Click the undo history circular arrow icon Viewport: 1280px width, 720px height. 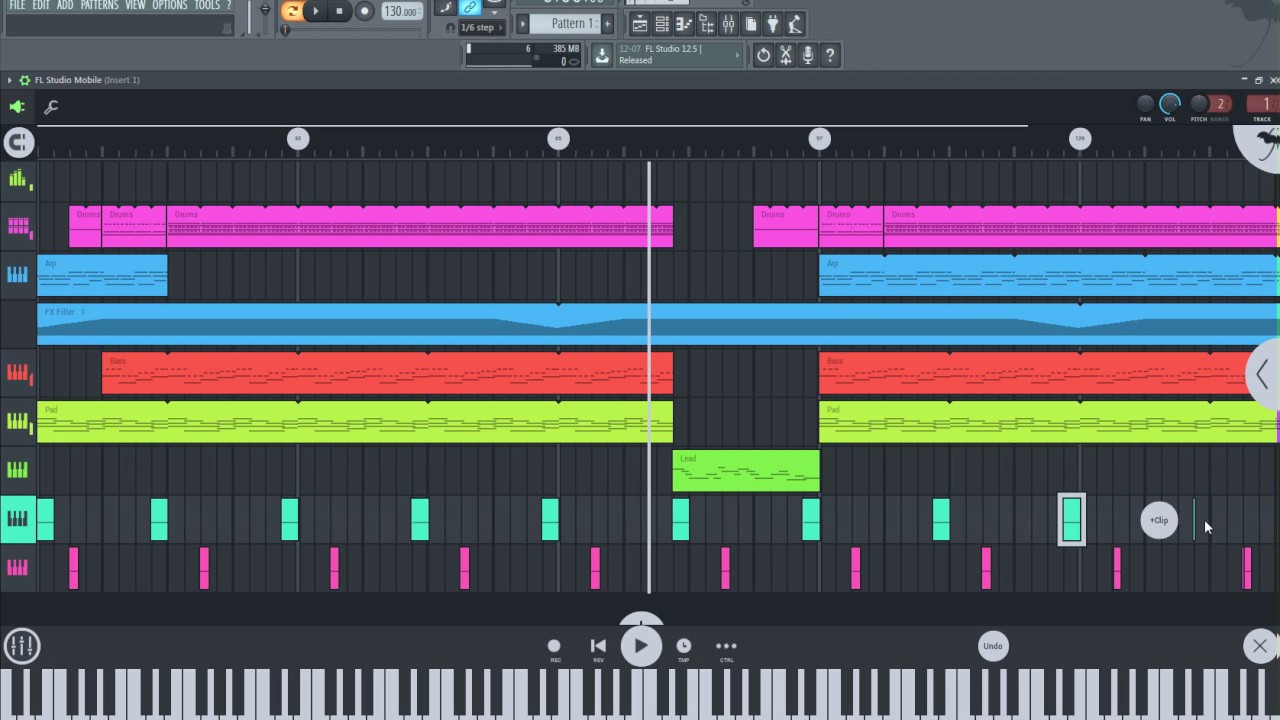click(x=764, y=56)
